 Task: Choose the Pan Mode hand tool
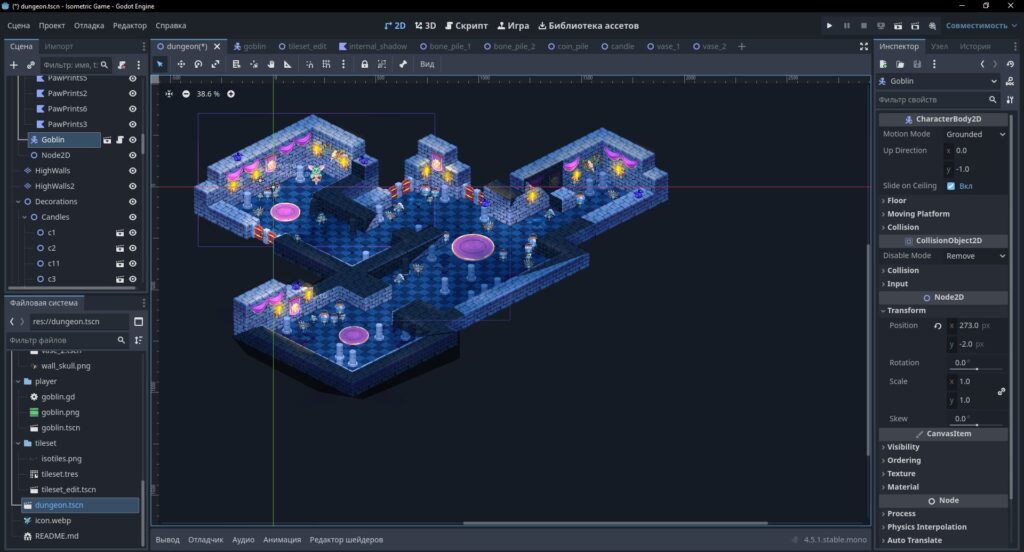[x=270, y=64]
